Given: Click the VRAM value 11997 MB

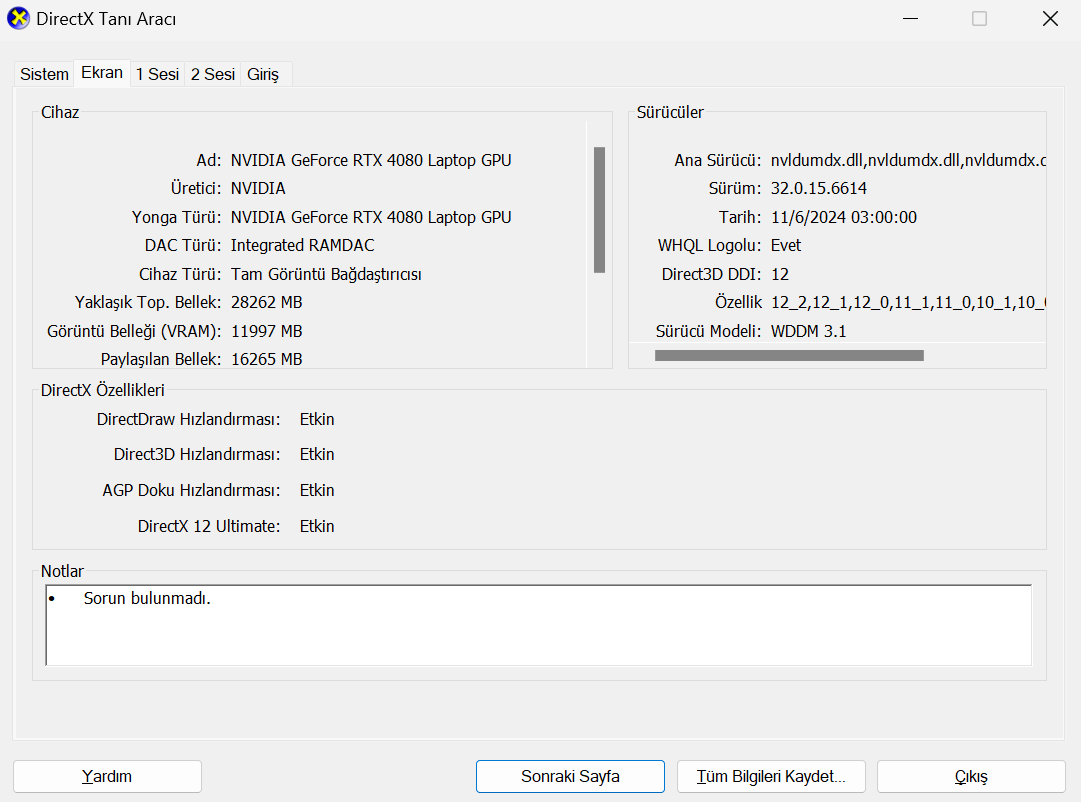Looking at the screenshot, I should [x=267, y=332].
